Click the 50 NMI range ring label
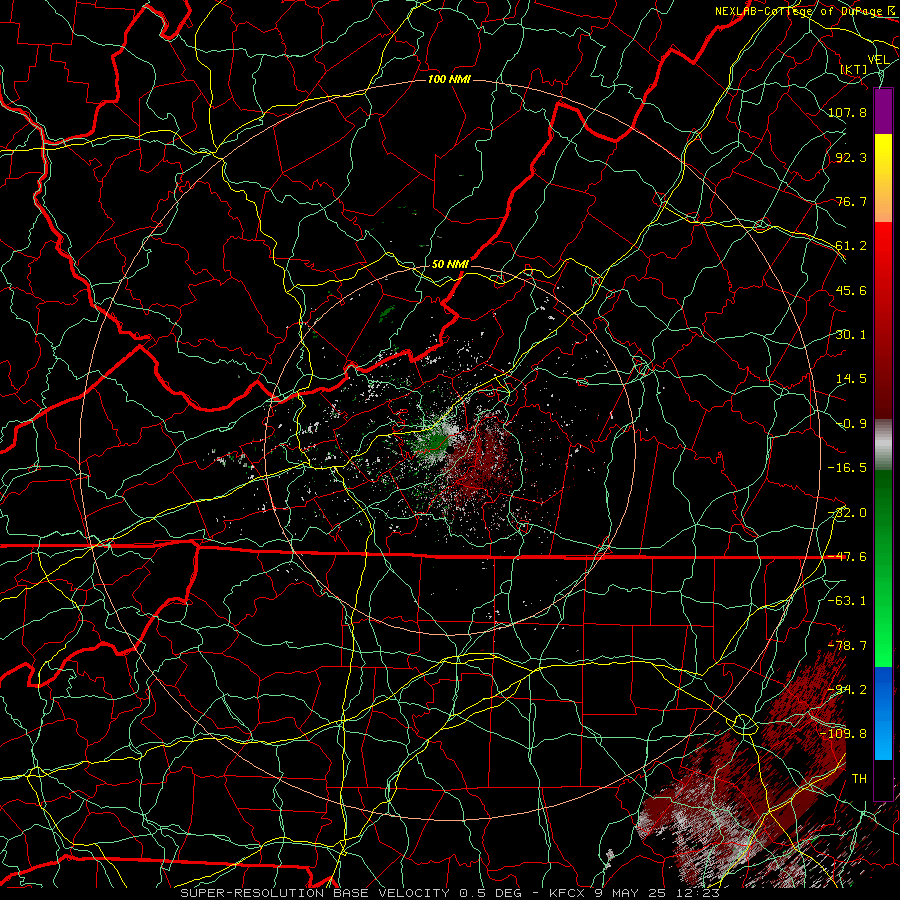Image resolution: width=900 pixels, height=900 pixels. (x=450, y=264)
